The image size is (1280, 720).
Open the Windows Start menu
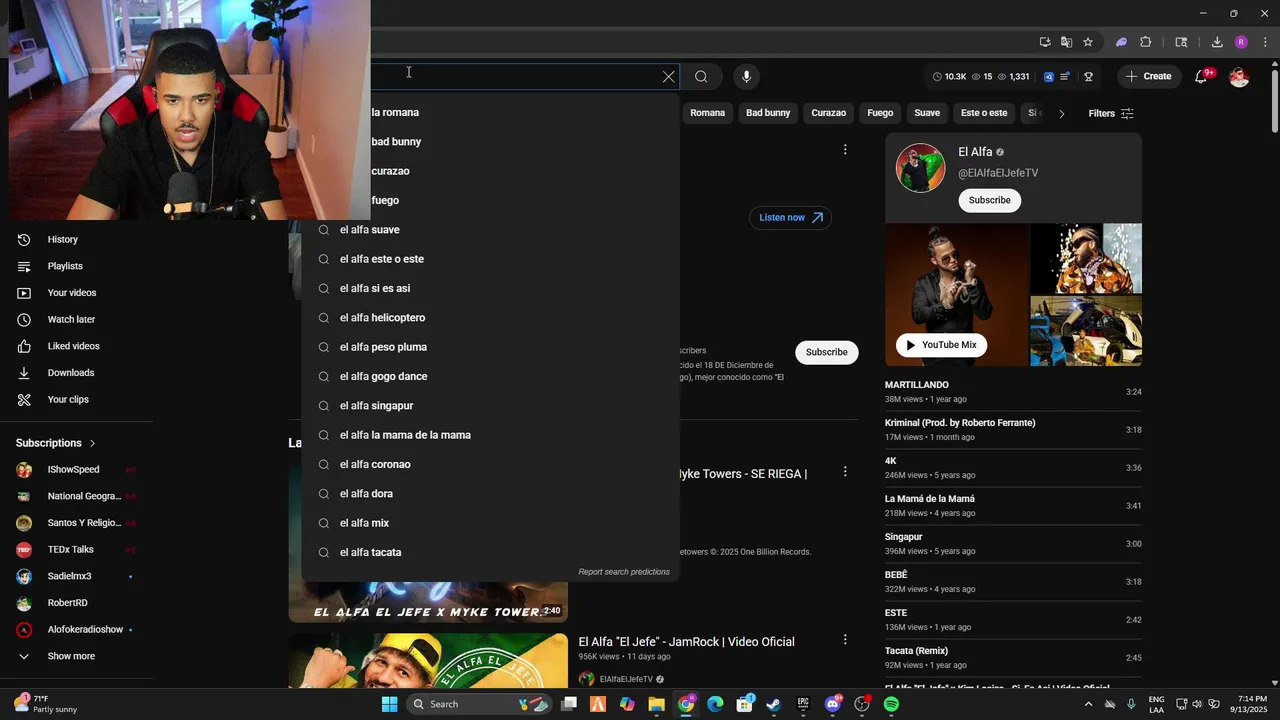point(389,704)
